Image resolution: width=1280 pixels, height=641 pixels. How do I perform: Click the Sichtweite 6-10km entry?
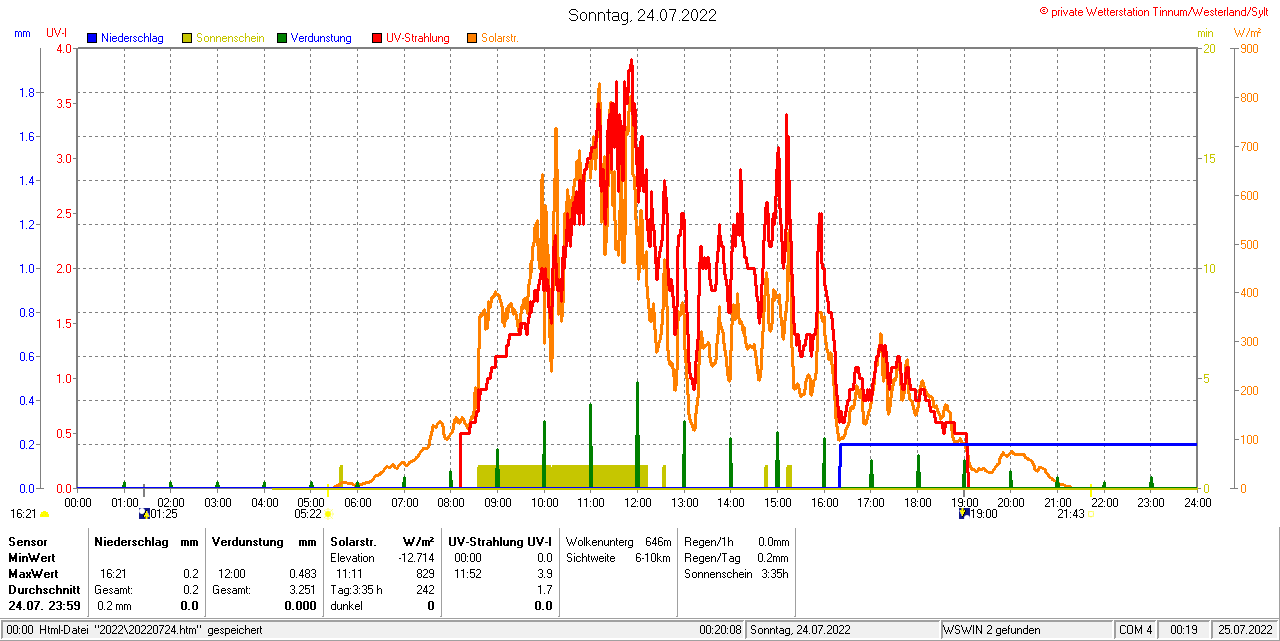[618, 557]
